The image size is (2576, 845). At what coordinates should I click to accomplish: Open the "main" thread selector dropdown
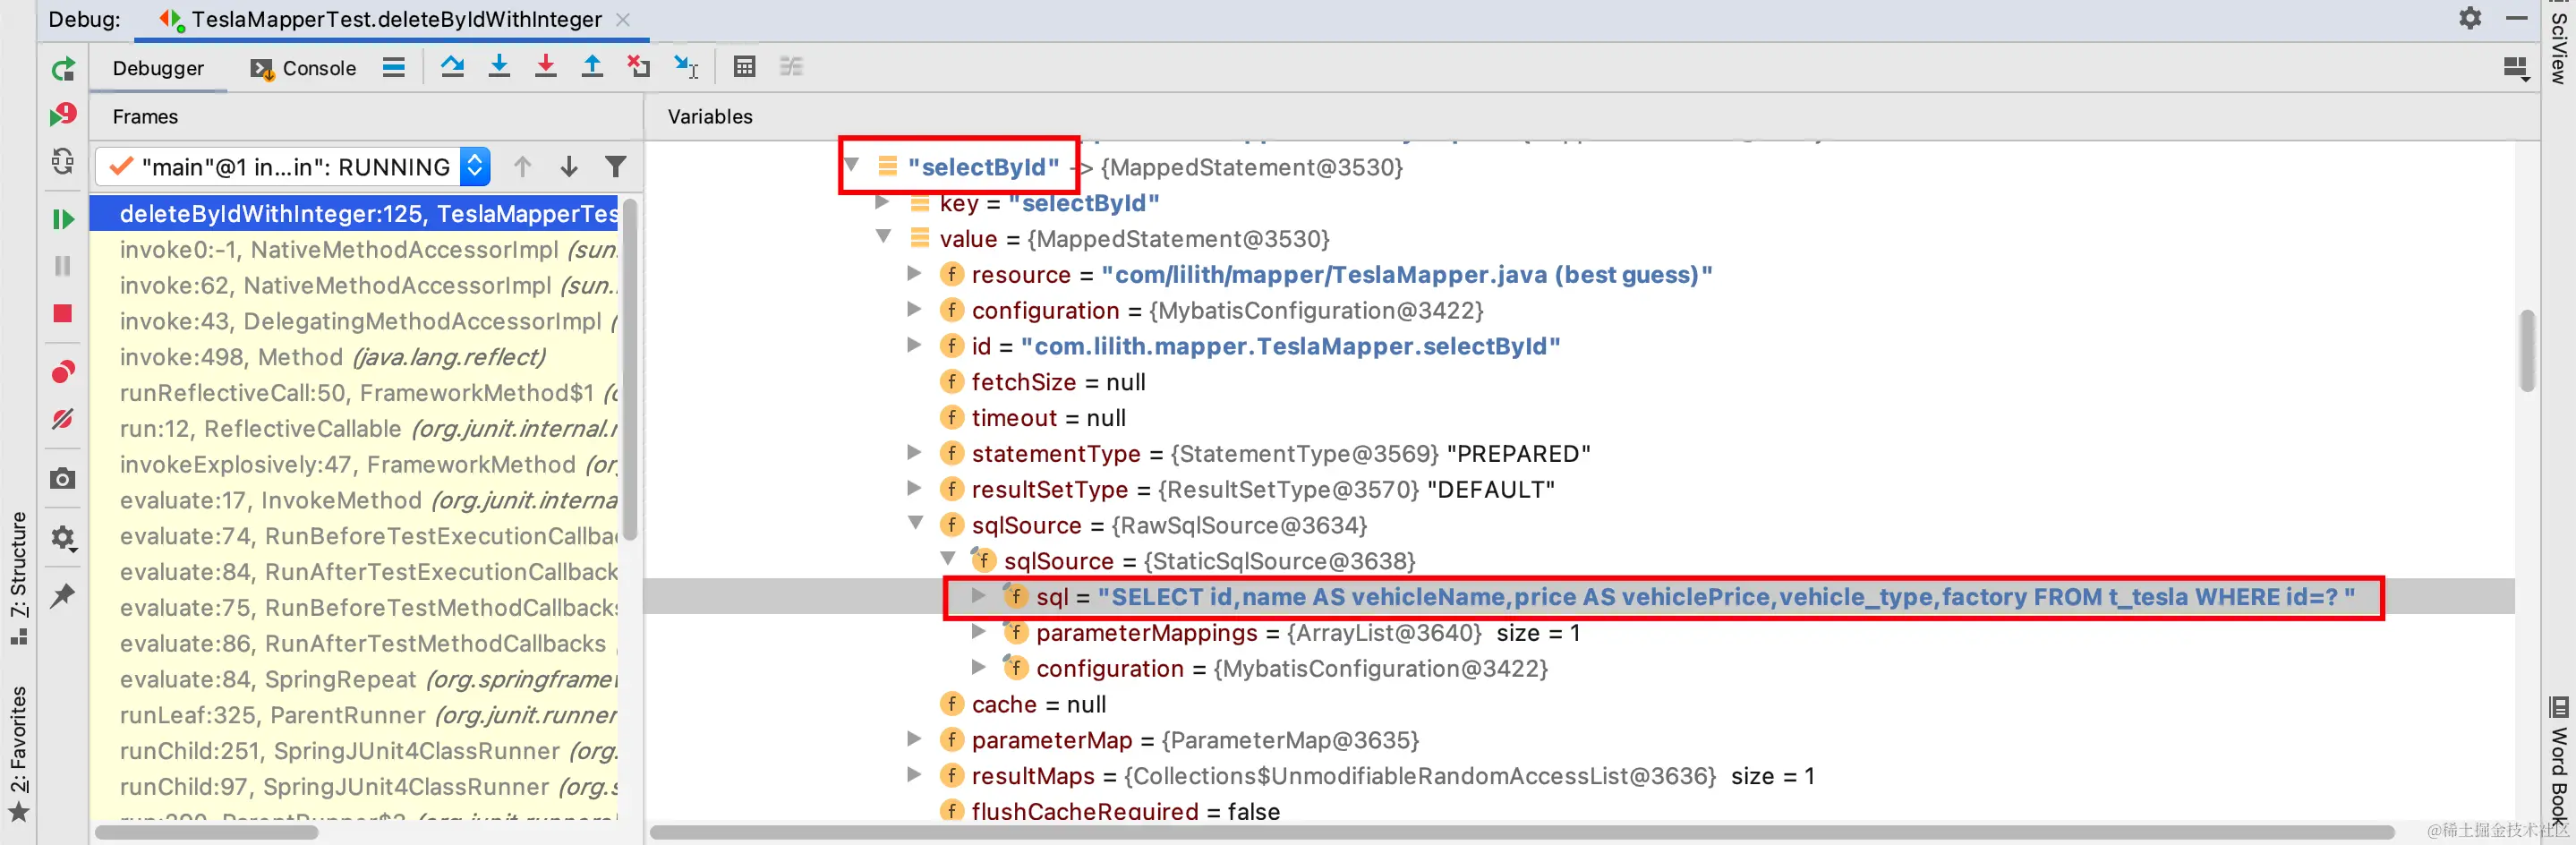[x=293, y=167]
